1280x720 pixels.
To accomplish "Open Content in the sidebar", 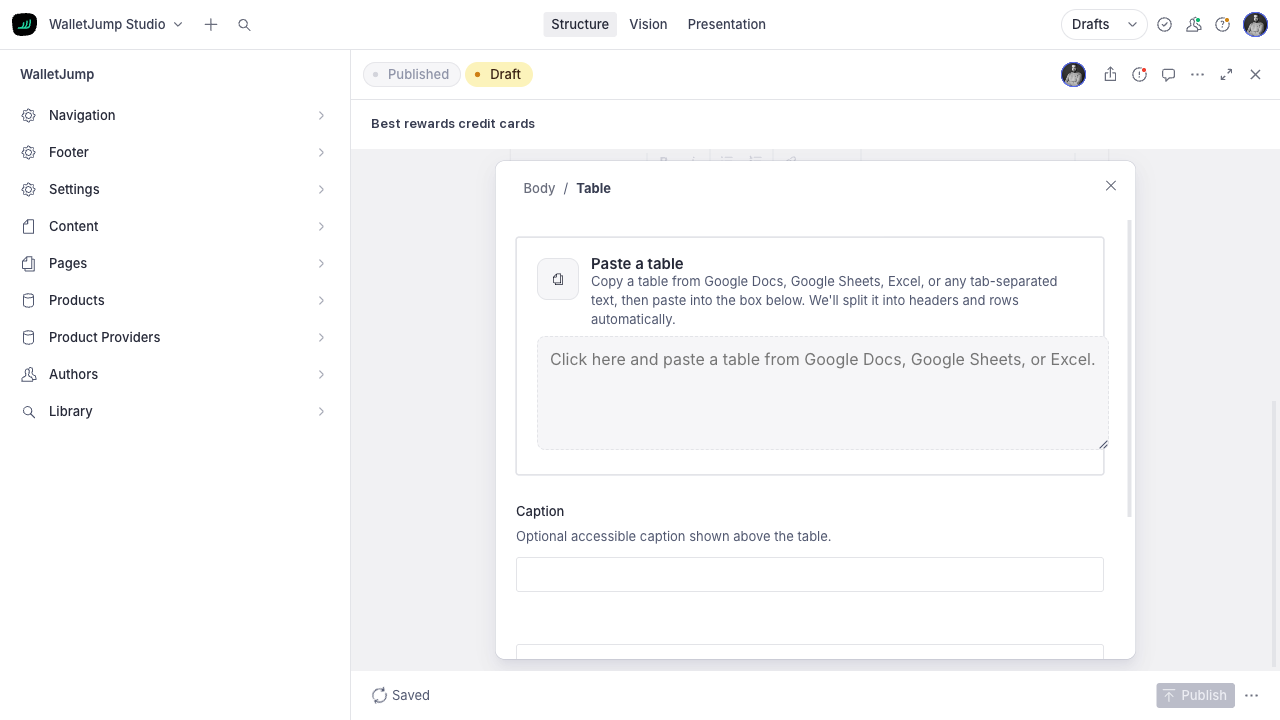I will click(175, 226).
